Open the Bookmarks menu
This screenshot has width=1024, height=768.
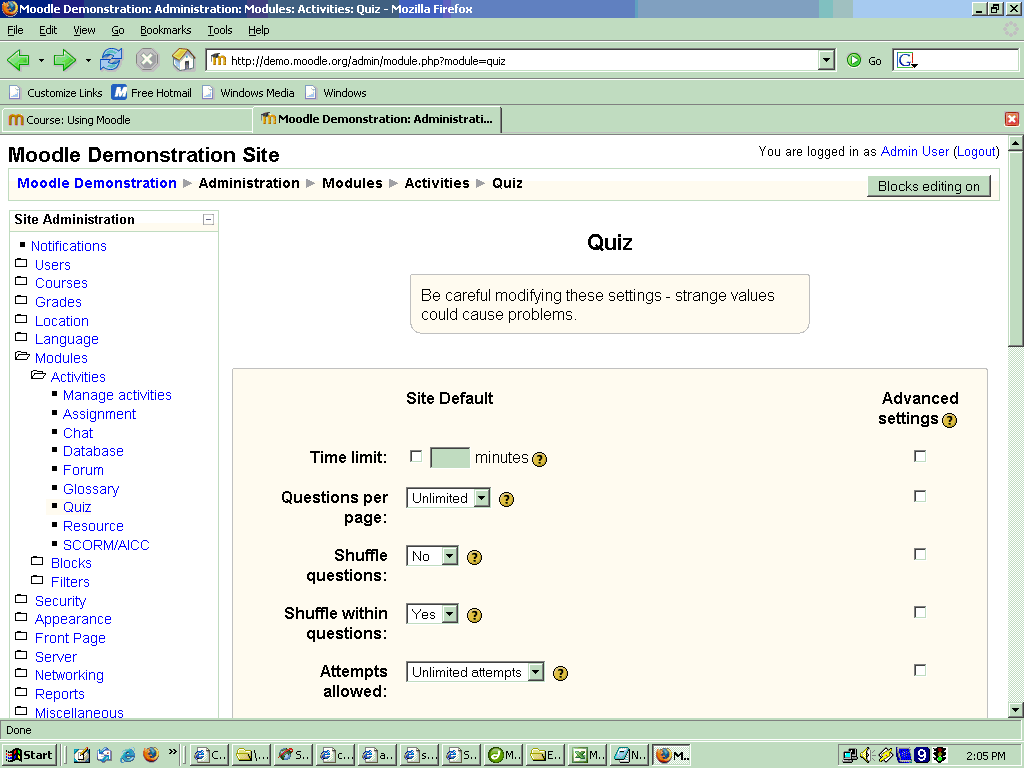(x=166, y=30)
